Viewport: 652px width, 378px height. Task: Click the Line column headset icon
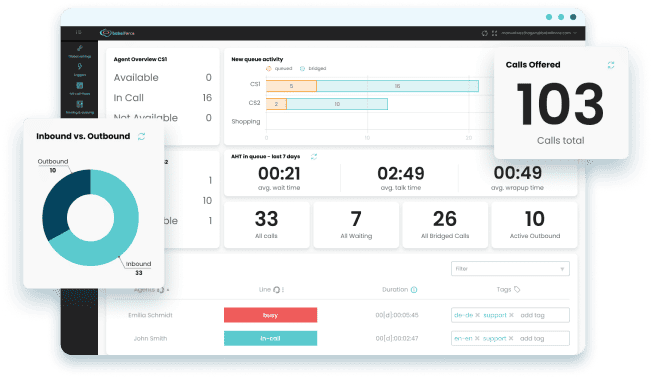tap(276, 290)
